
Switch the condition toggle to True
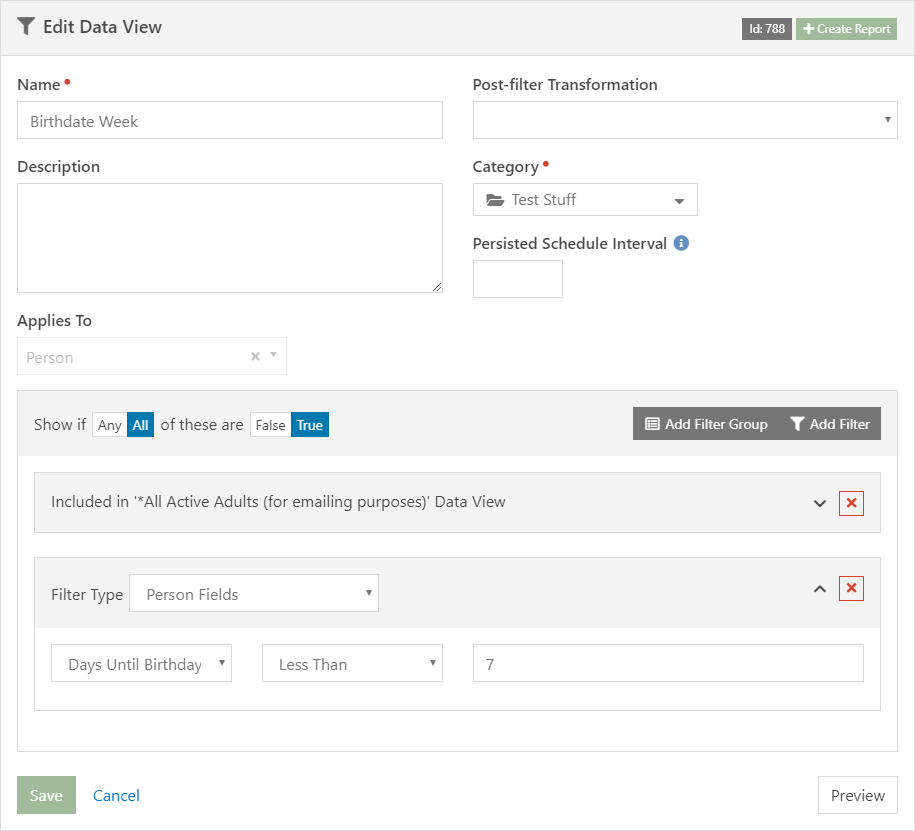(310, 425)
